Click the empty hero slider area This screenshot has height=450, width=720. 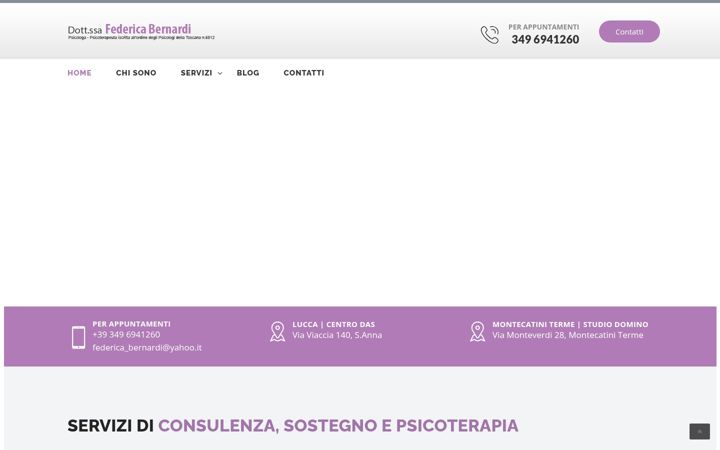point(360,195)
